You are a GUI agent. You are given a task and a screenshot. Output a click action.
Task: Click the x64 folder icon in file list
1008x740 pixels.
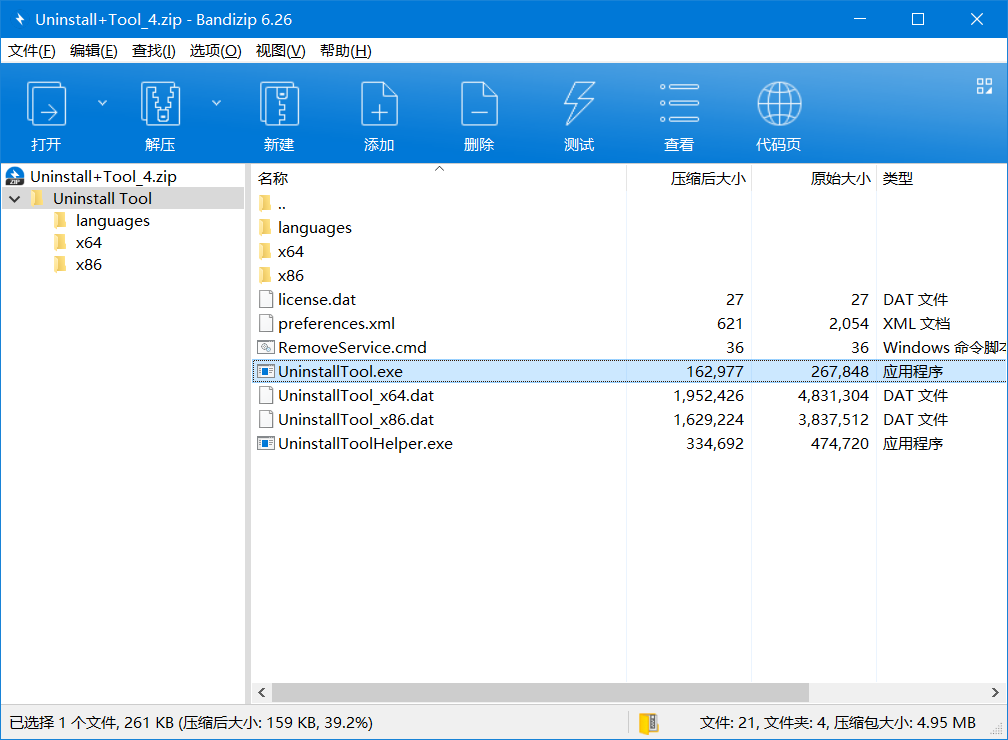tap(265, 251)
